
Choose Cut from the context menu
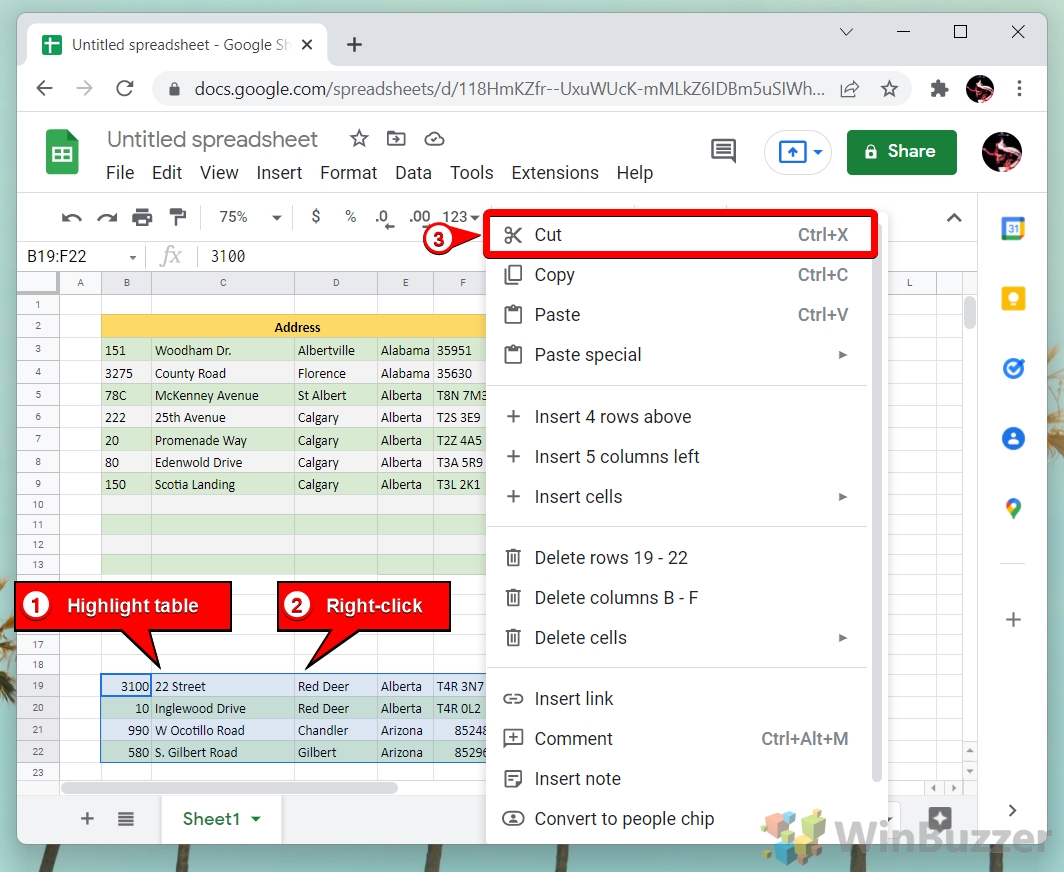[681, 235]
